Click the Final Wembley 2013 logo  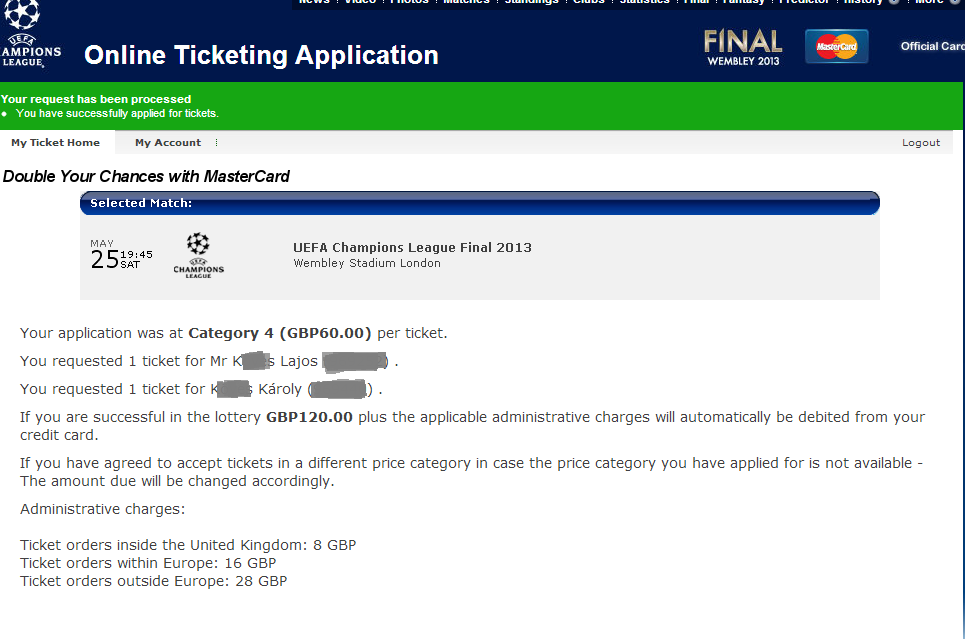(x=743, y=46)
